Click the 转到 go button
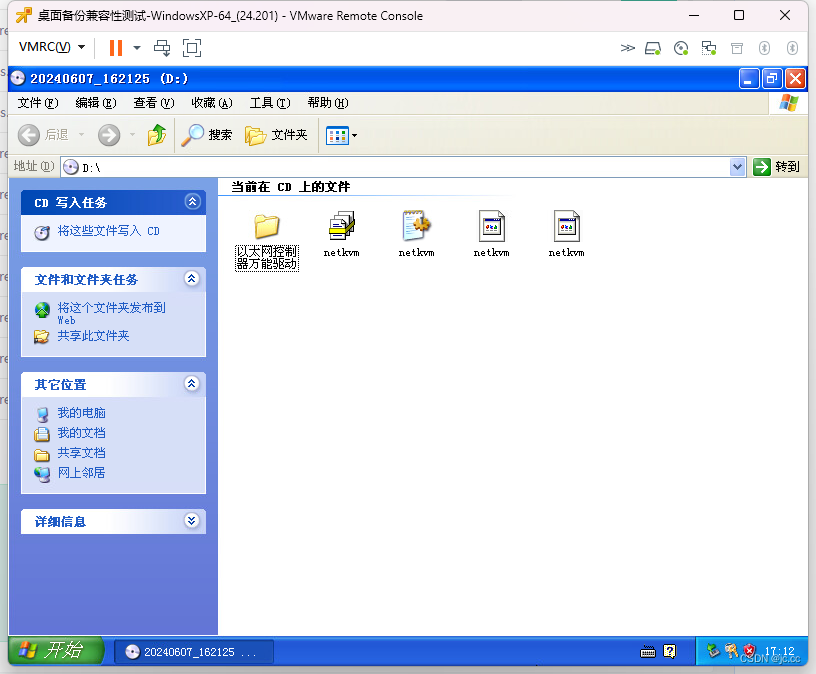The height and width of the screenshot is (674, 816). pos(776,167)
